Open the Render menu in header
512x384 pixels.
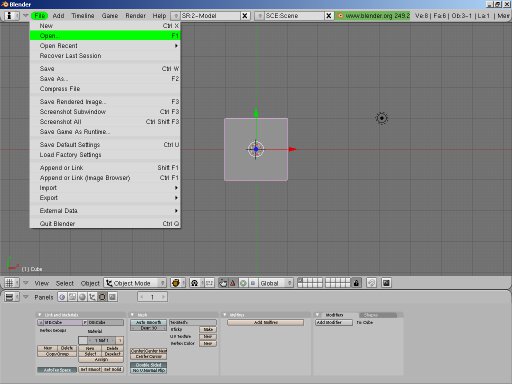[135, 16]
